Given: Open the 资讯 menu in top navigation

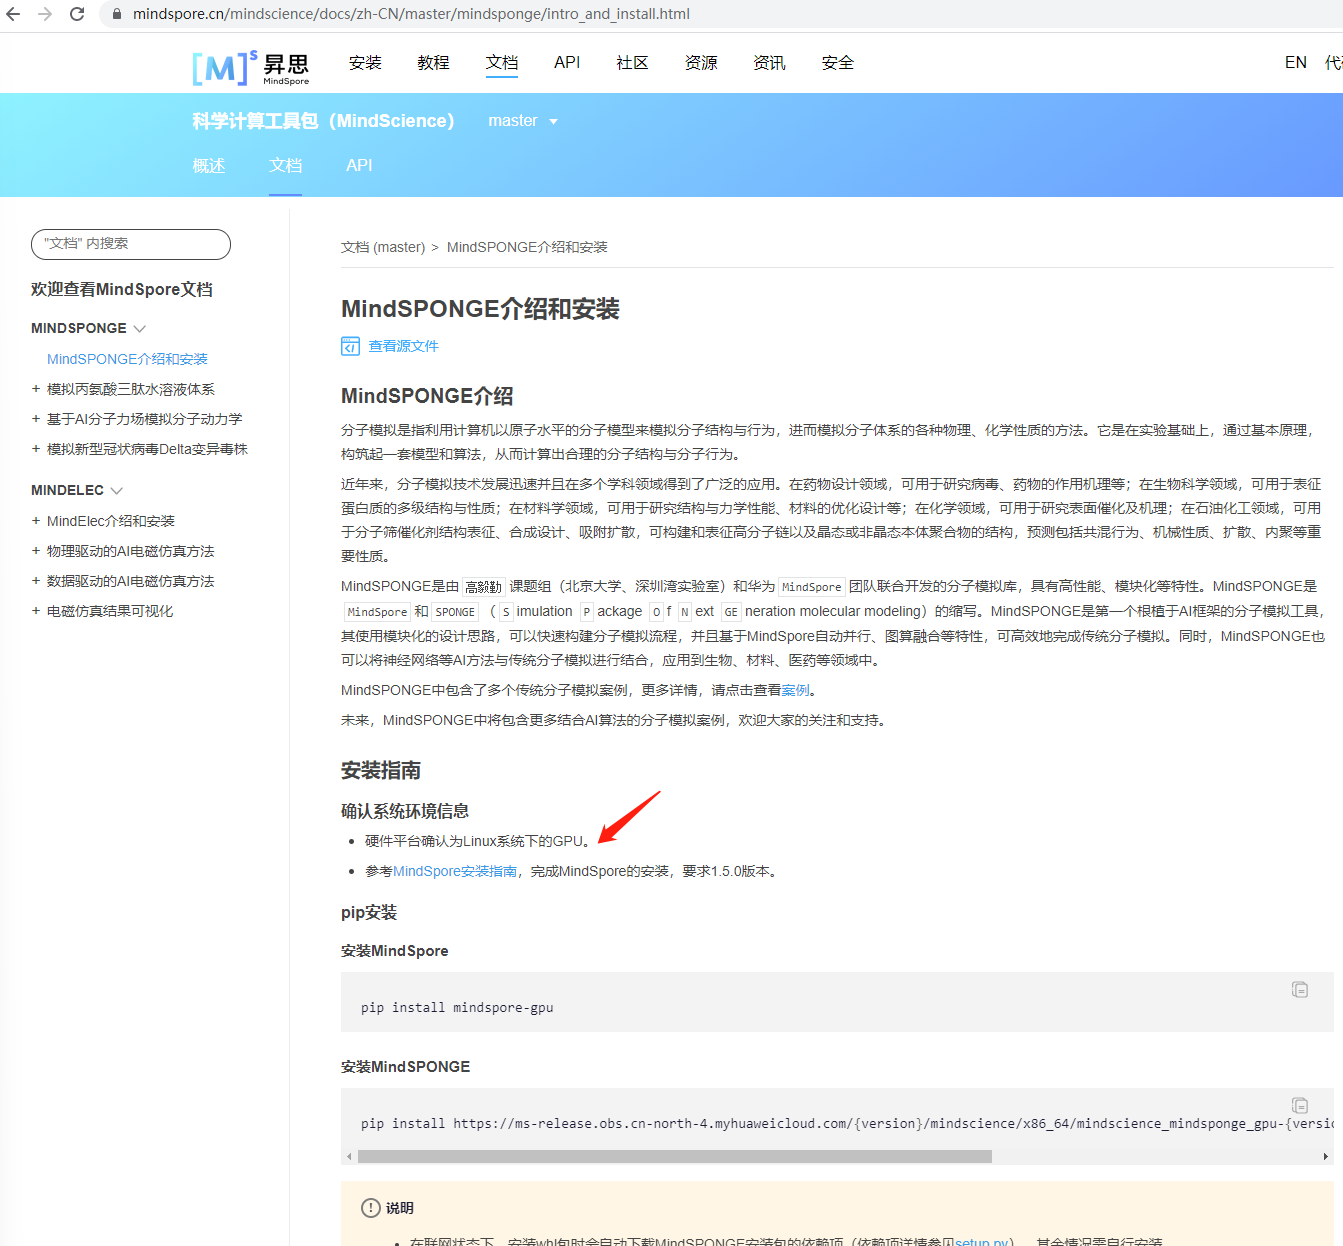Looking at the screenshot, I should [769, 63].
